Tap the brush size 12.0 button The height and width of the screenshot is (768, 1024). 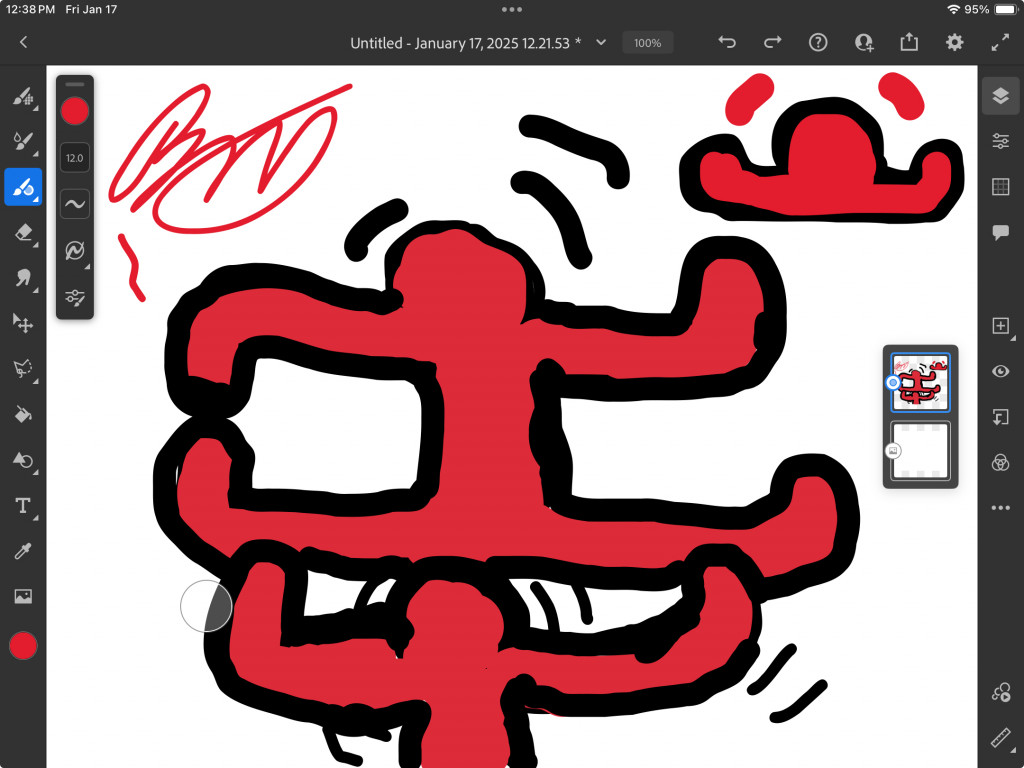point(75,158)
